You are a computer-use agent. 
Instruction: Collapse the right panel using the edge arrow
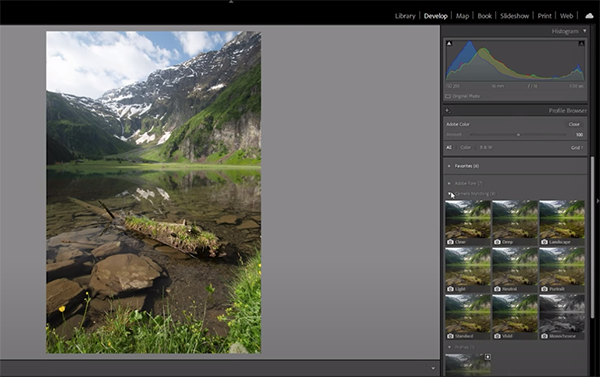598,201
